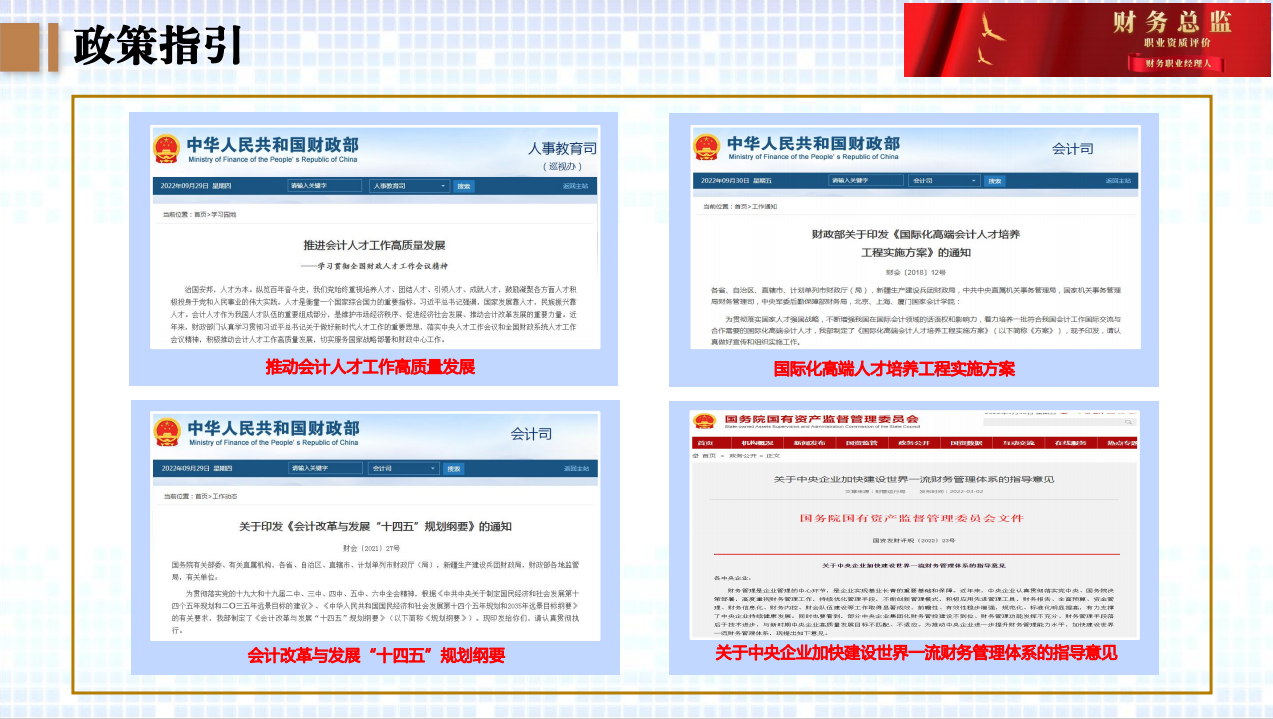
Task: Click the red heading 国务院国有资产监督管理委员会文件
Action: [913, 519]
